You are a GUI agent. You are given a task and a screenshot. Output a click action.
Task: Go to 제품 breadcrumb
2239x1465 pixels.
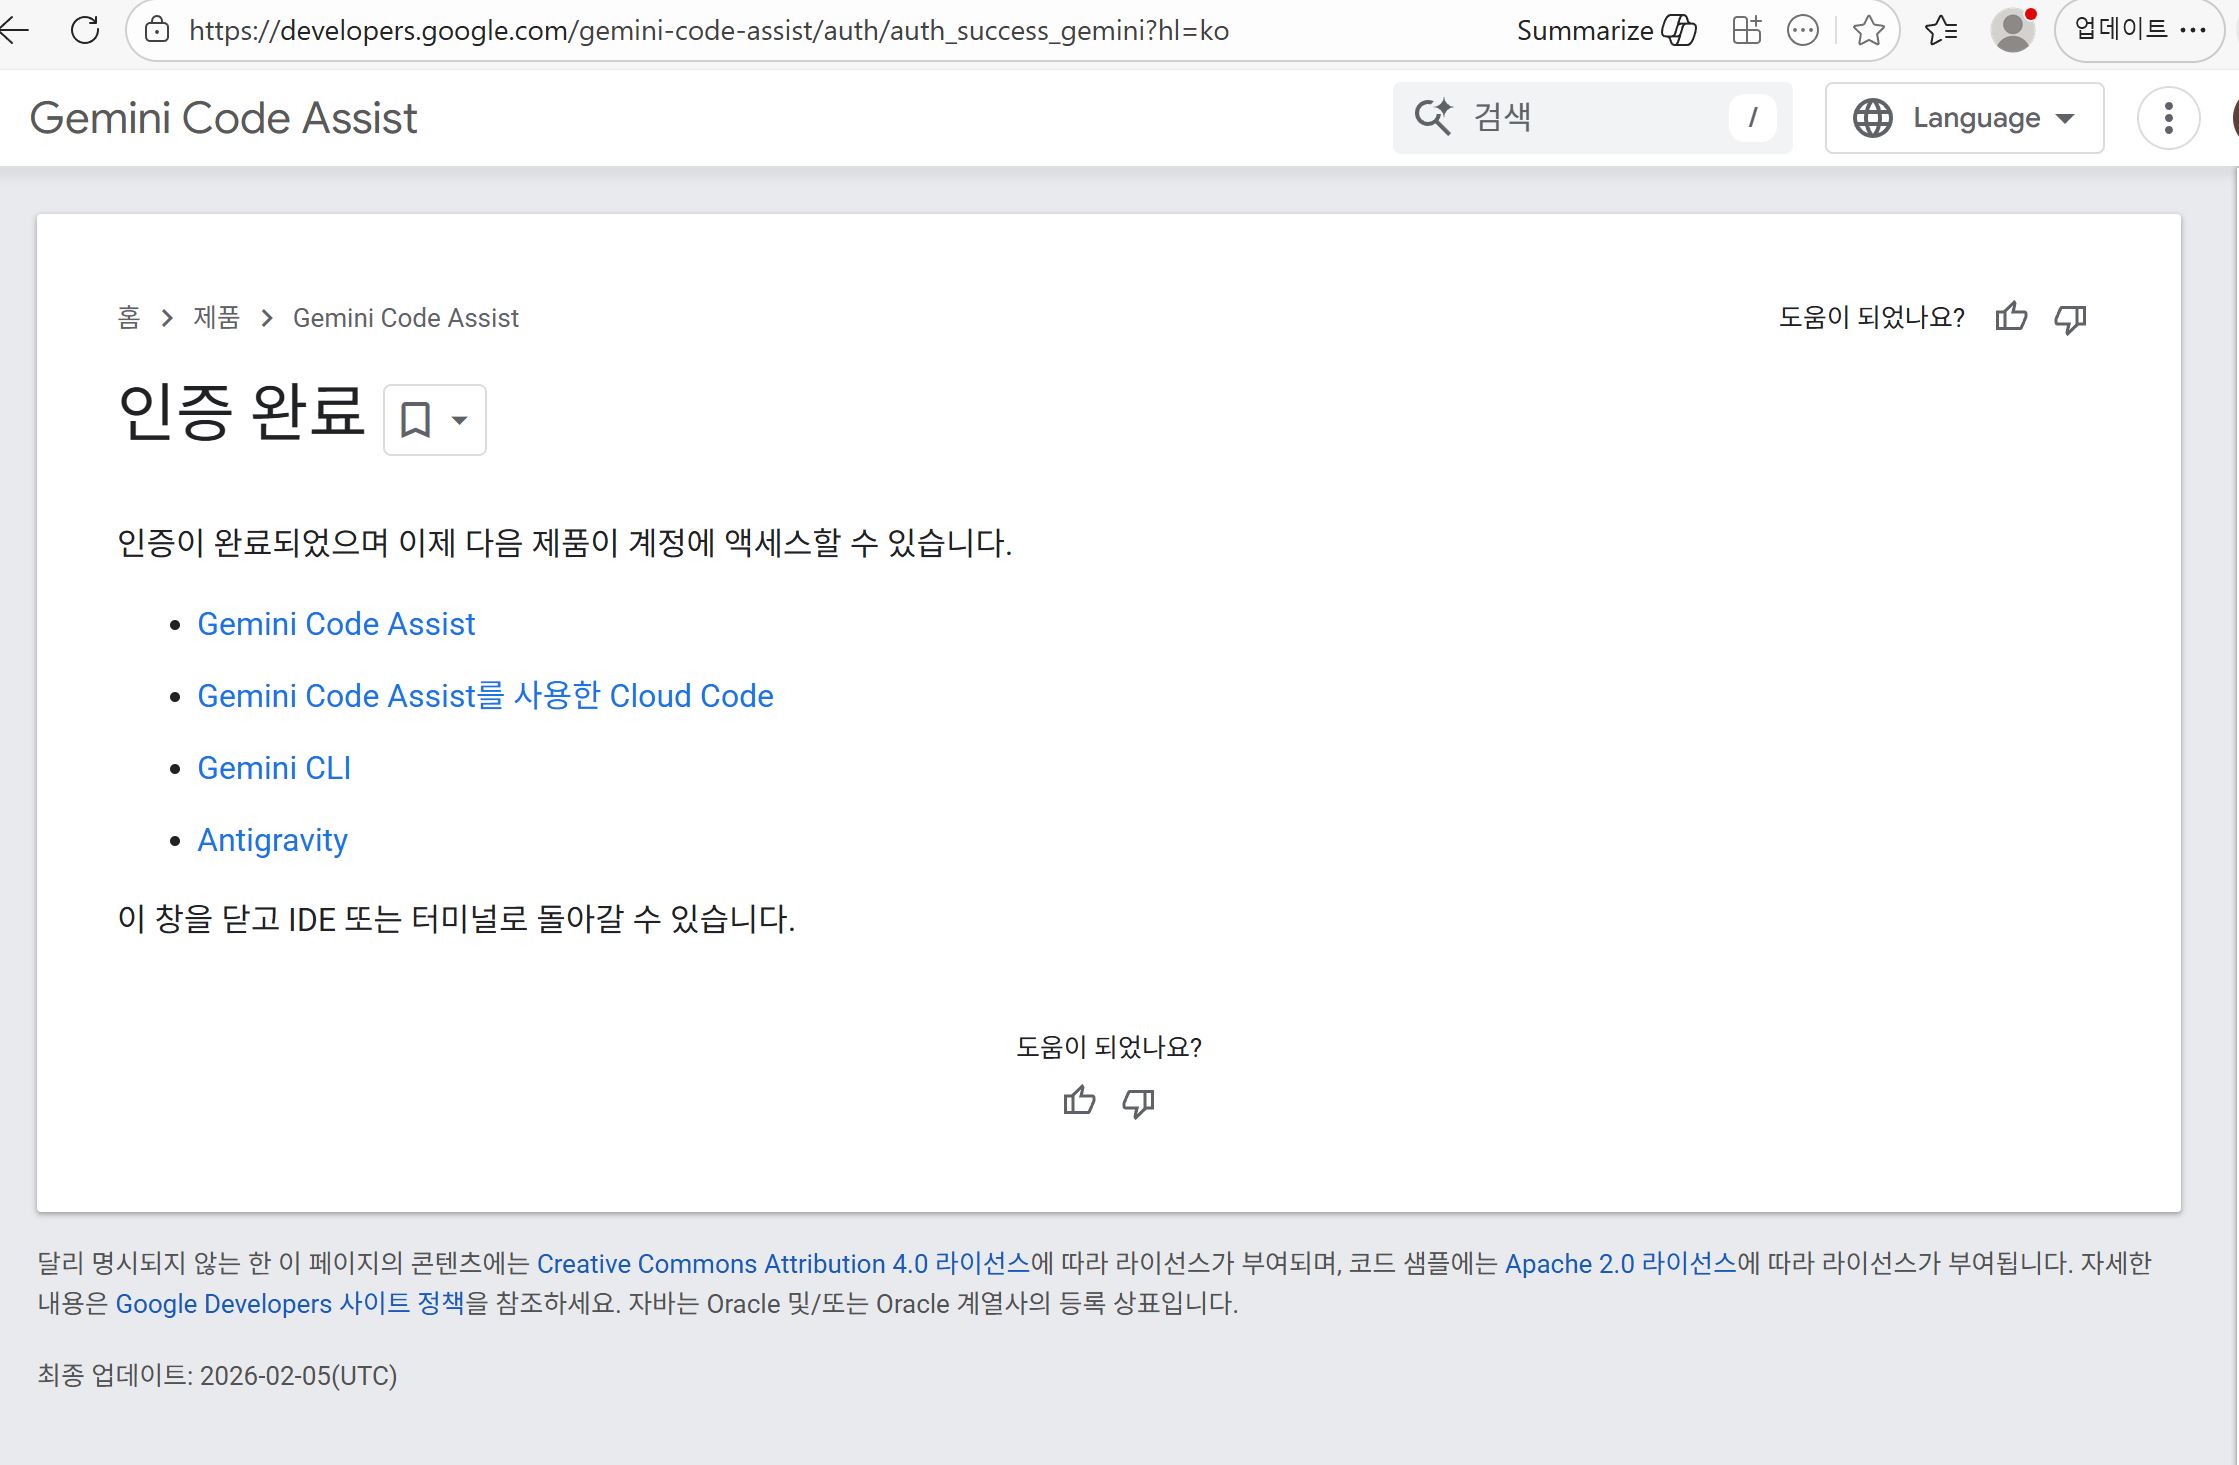tap(216, 318)
